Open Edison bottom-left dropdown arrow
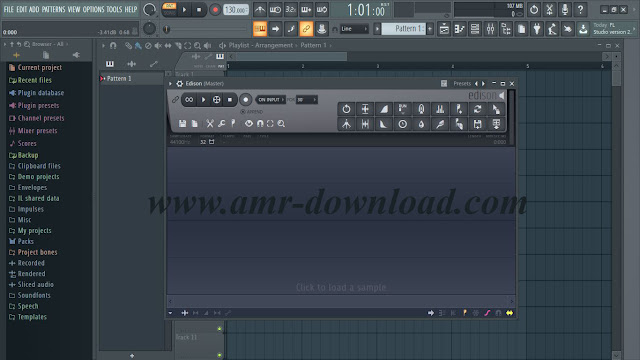The image size is (640, 360). tap(171, 313)
